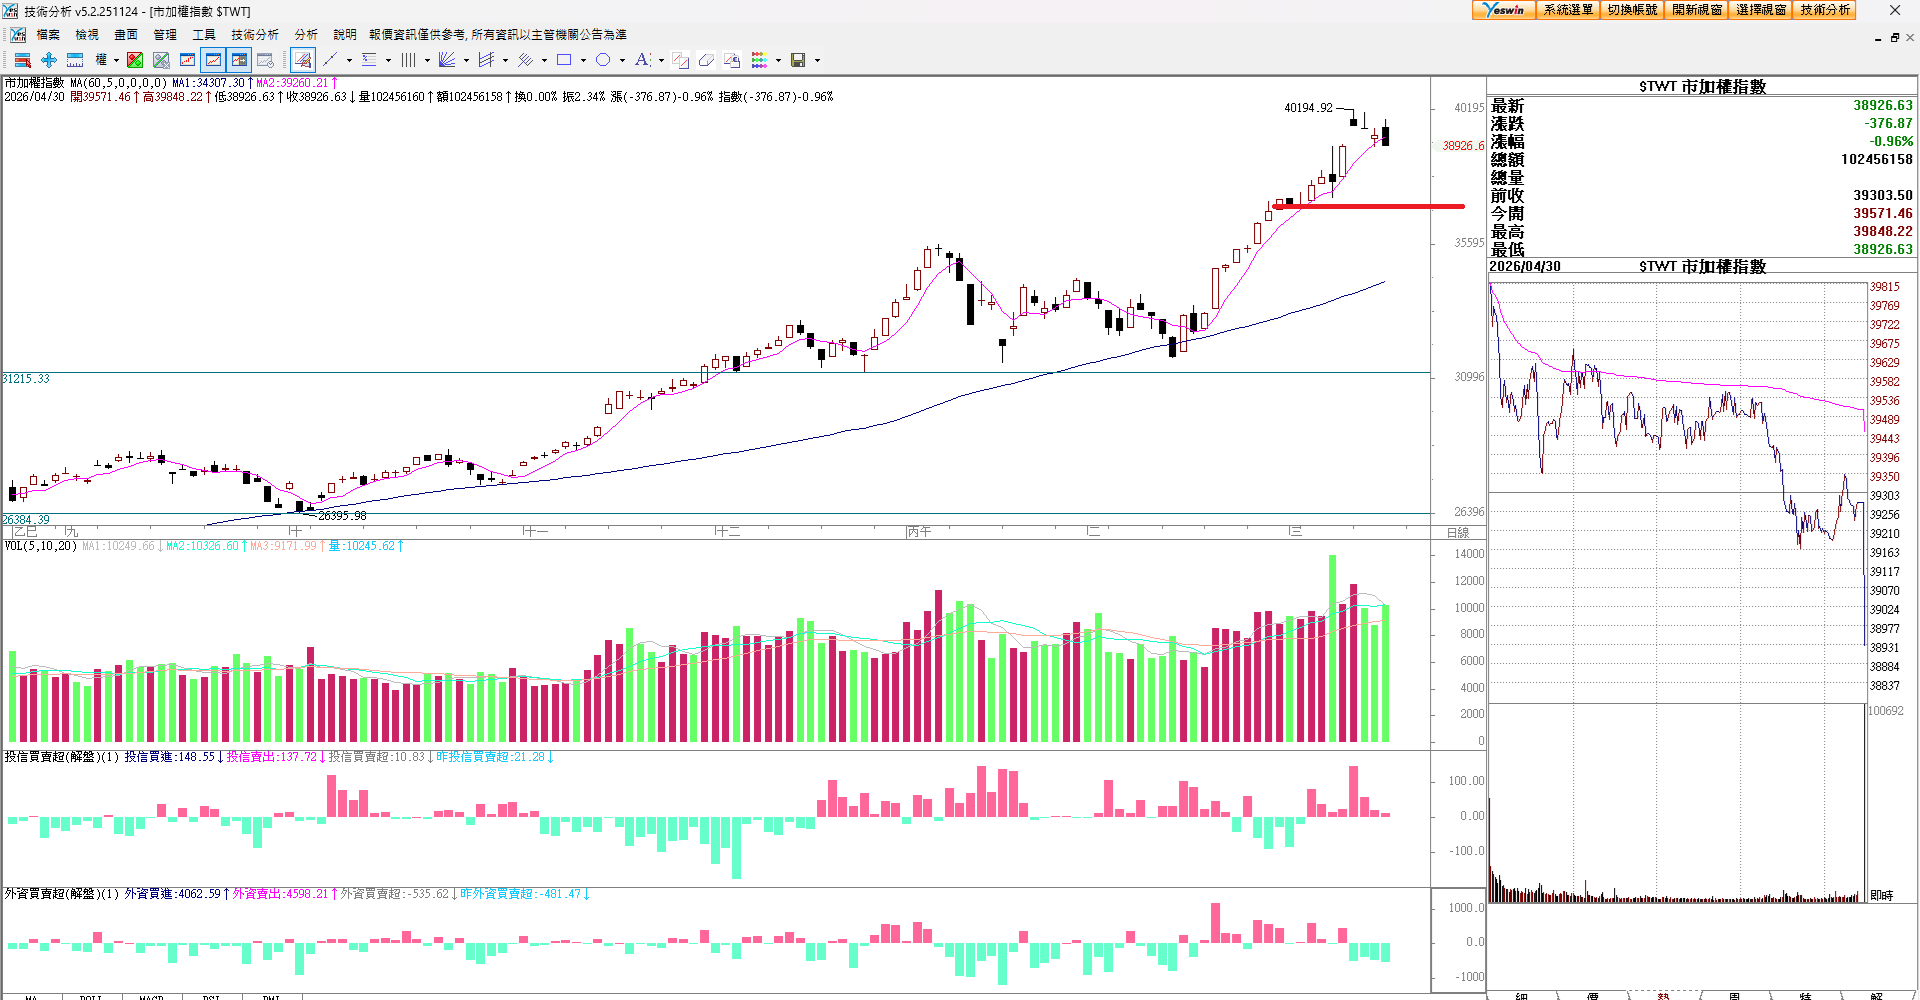The image size is (1920, 1000).
Task: Click the 40194.92 high price label
Action: tap(1308, 108)
